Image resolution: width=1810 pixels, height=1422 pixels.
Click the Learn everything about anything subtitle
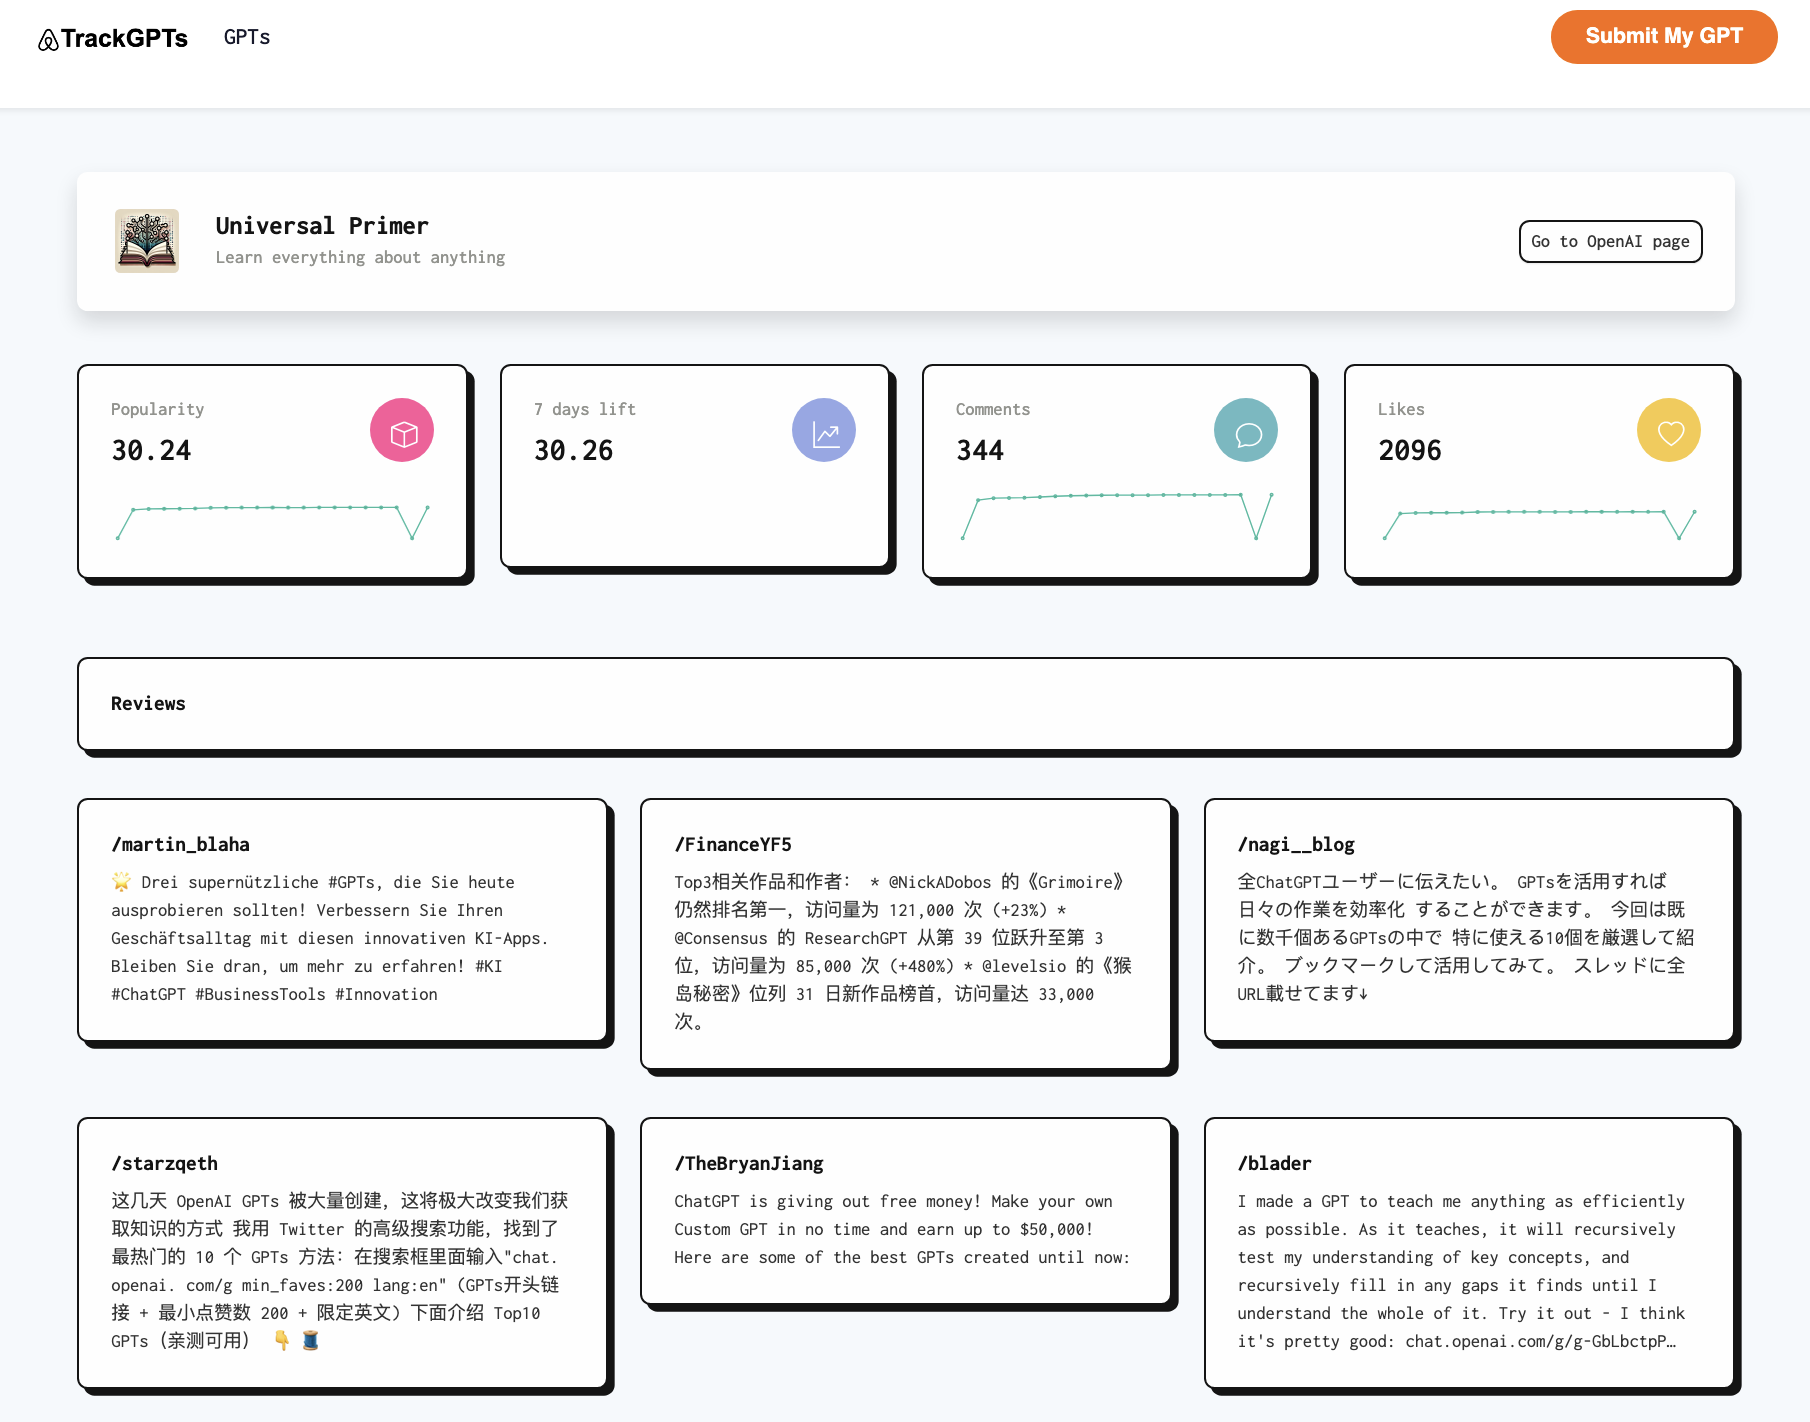[x=360, y=257]
